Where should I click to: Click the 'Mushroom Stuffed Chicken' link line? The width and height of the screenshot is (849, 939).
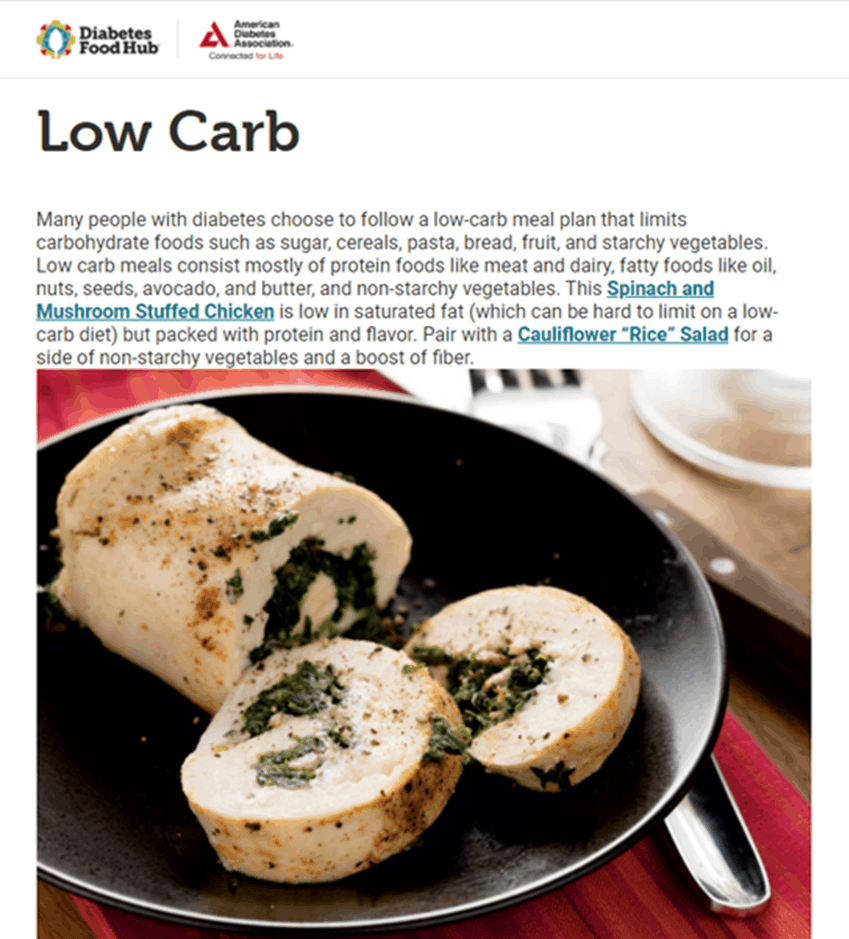155,311
